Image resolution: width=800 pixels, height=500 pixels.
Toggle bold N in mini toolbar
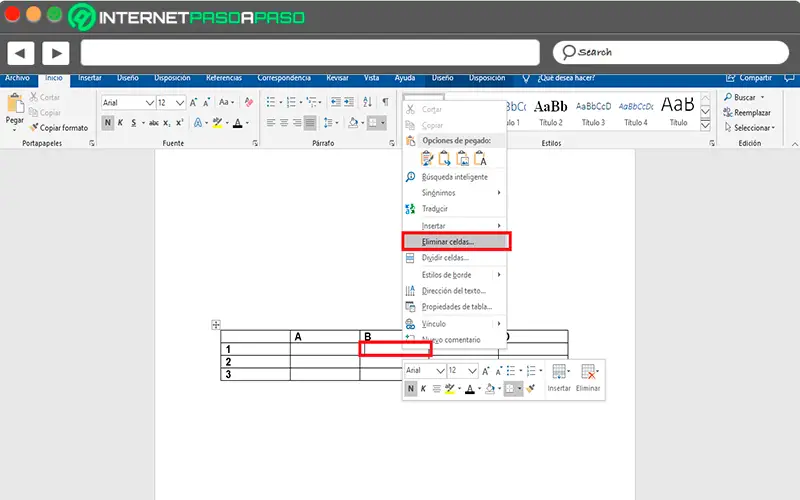pyautogui.click(x=411, y=389)
